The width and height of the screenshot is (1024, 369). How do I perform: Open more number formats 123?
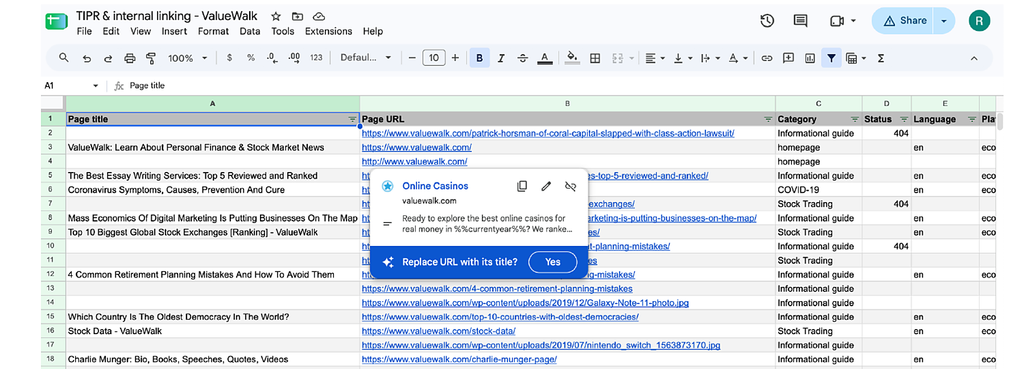(316, 58)
